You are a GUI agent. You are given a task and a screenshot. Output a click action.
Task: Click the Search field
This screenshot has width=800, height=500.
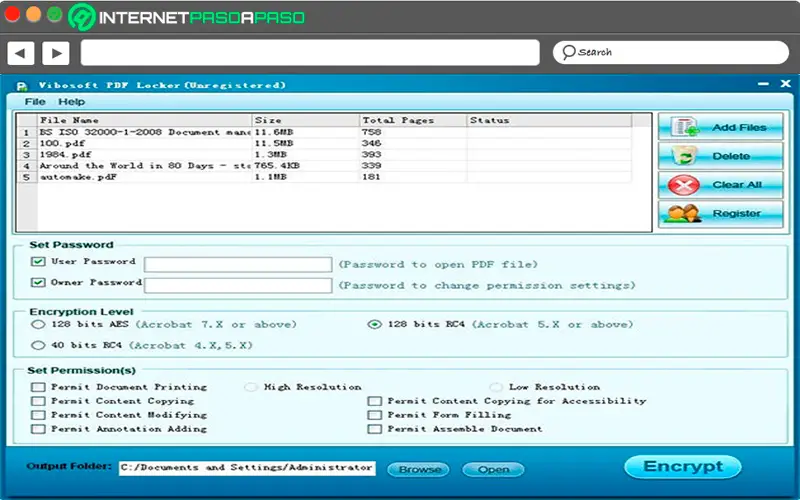(x=671, y=52)
